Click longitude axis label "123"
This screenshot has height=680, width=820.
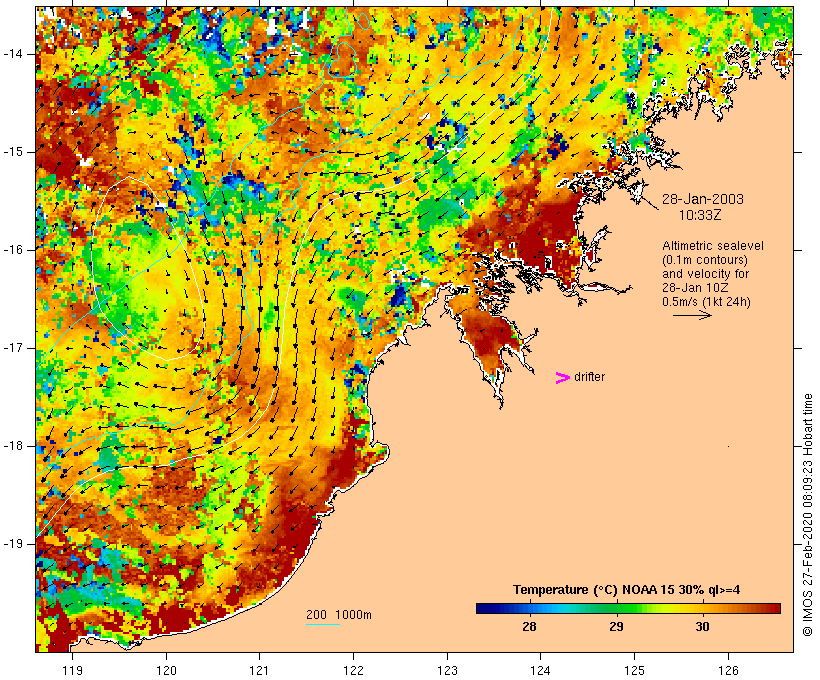coord(447,670)
